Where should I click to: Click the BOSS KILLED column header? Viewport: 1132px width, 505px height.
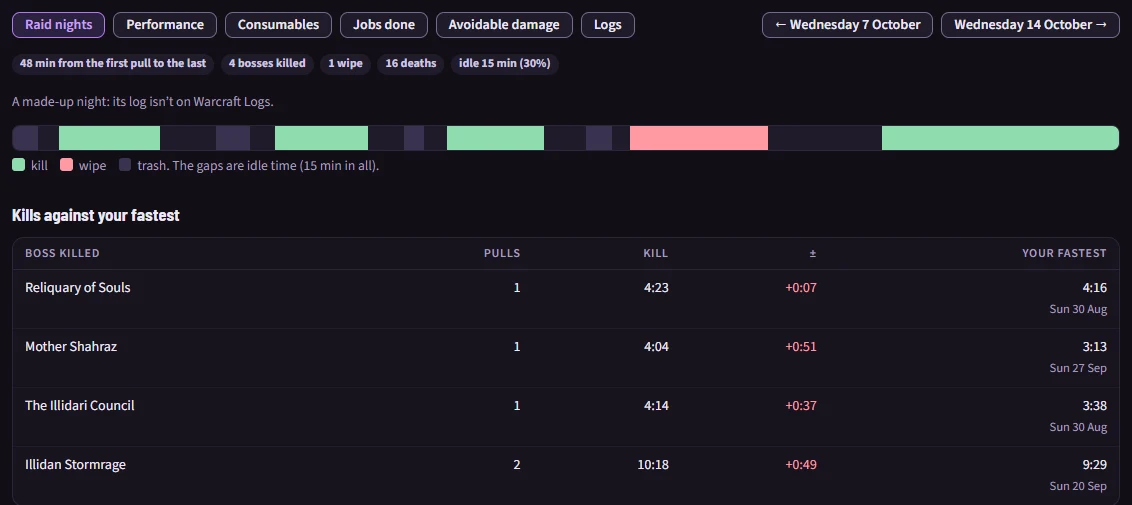point(62,253)
